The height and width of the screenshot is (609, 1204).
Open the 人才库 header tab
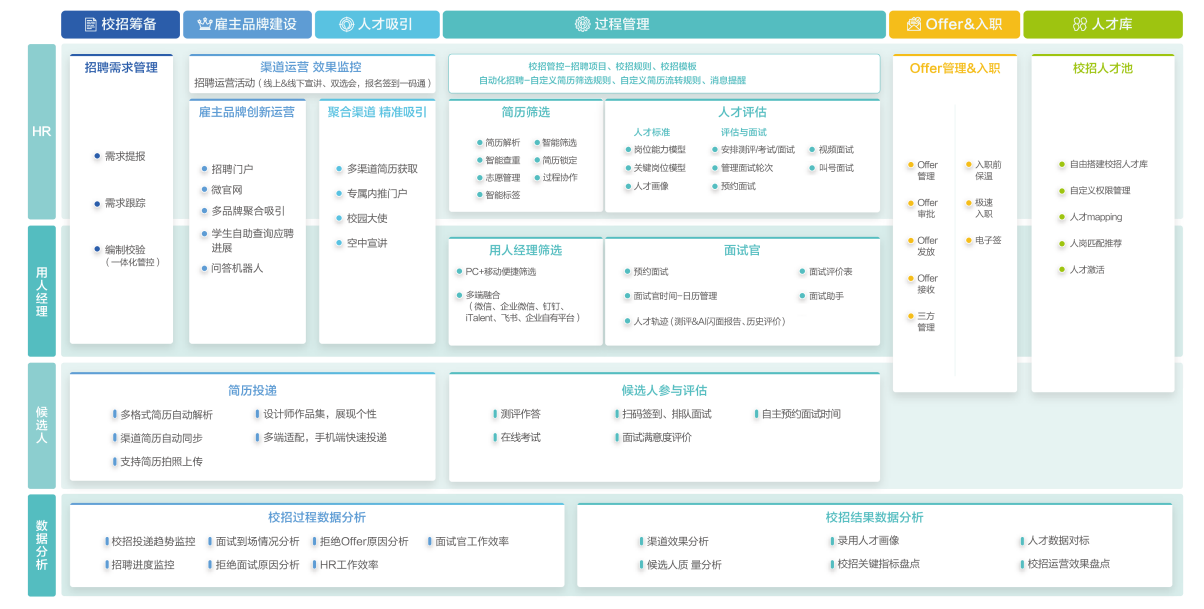point(1102,24)
